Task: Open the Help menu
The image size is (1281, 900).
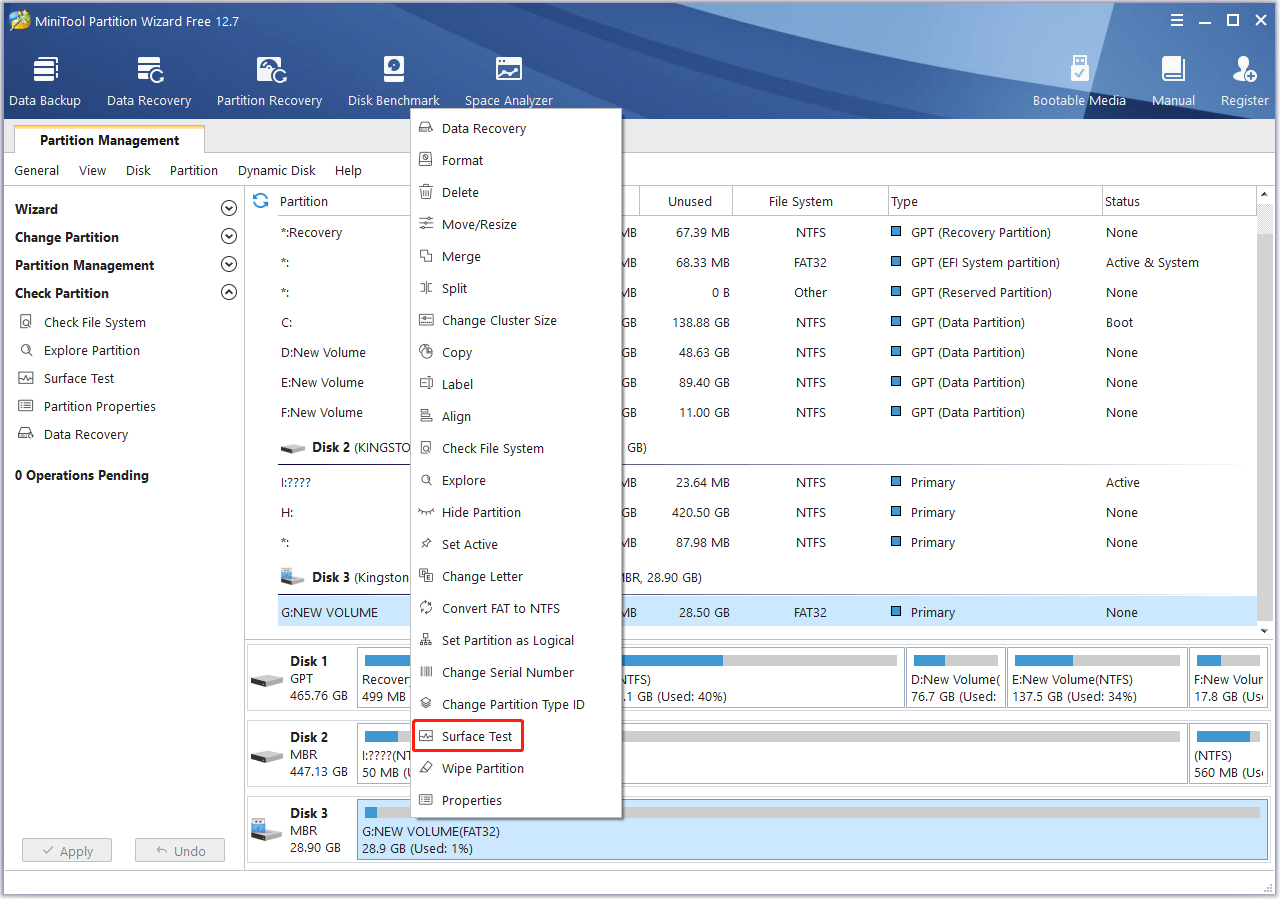Action: click(348, 170)
